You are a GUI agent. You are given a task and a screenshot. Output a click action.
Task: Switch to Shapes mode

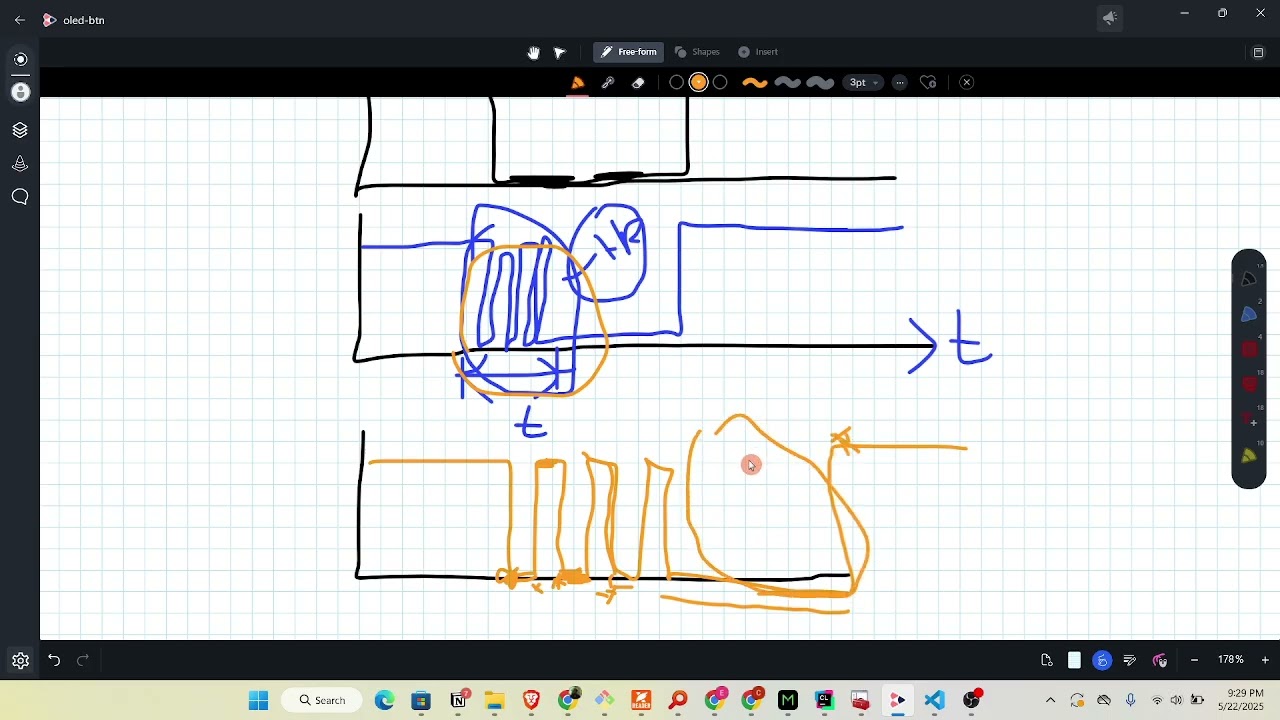click(697, 52)
